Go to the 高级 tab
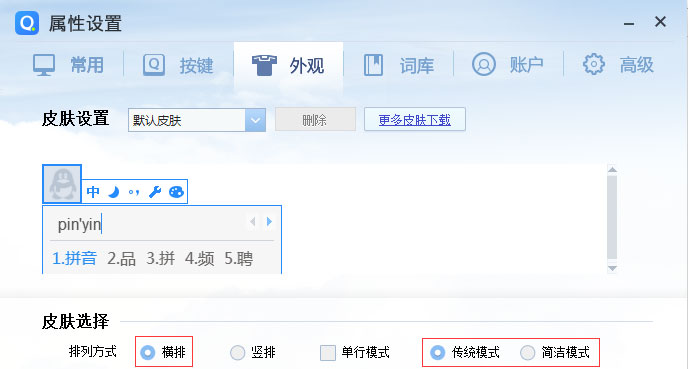The image size is (688, 369). 618,65
